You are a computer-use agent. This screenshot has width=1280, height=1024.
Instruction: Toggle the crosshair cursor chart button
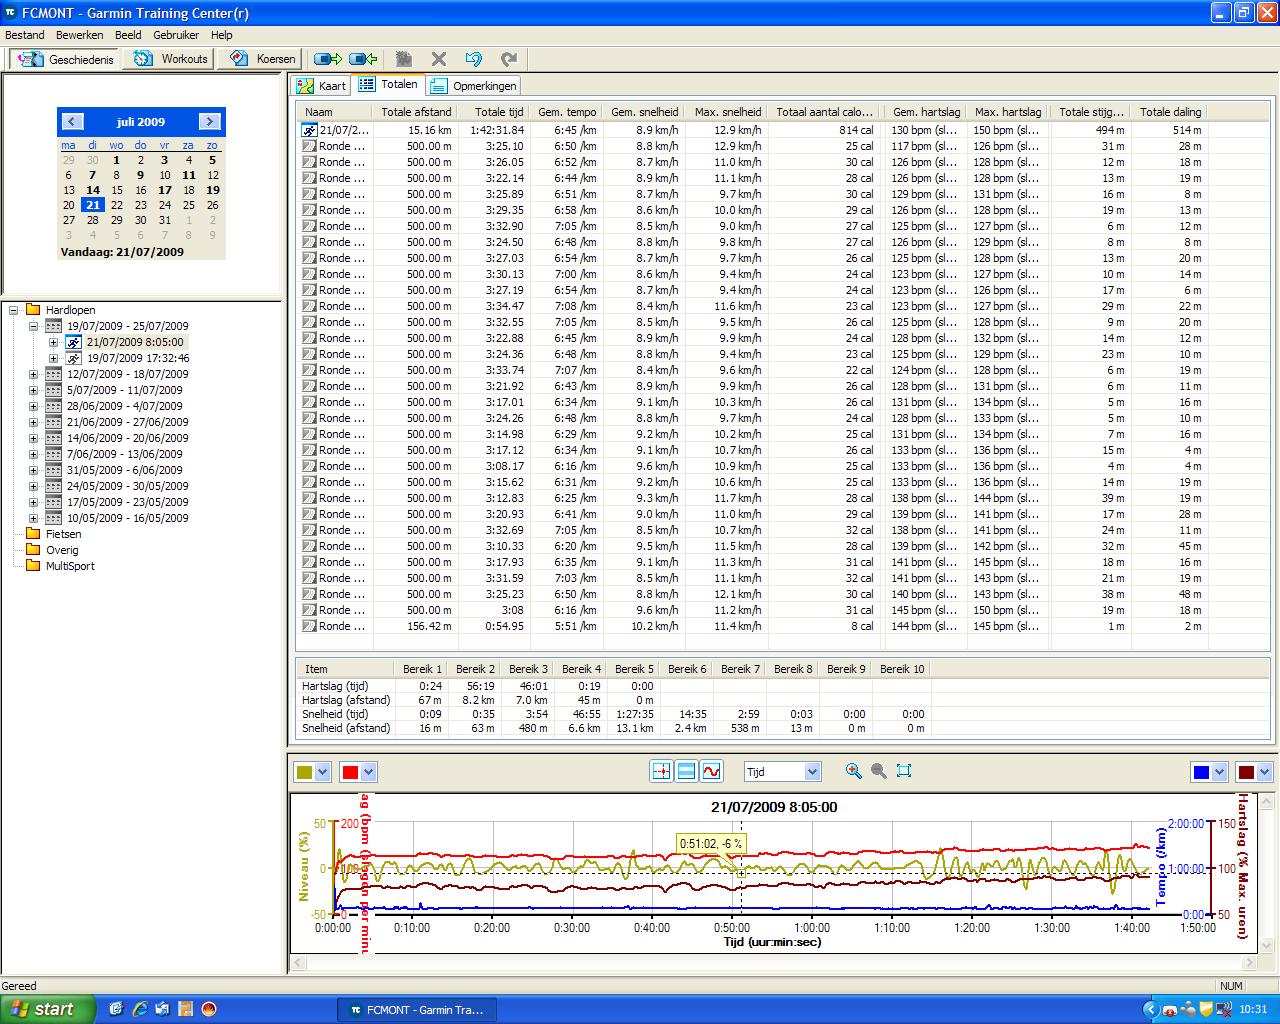[x=661, y=771]
